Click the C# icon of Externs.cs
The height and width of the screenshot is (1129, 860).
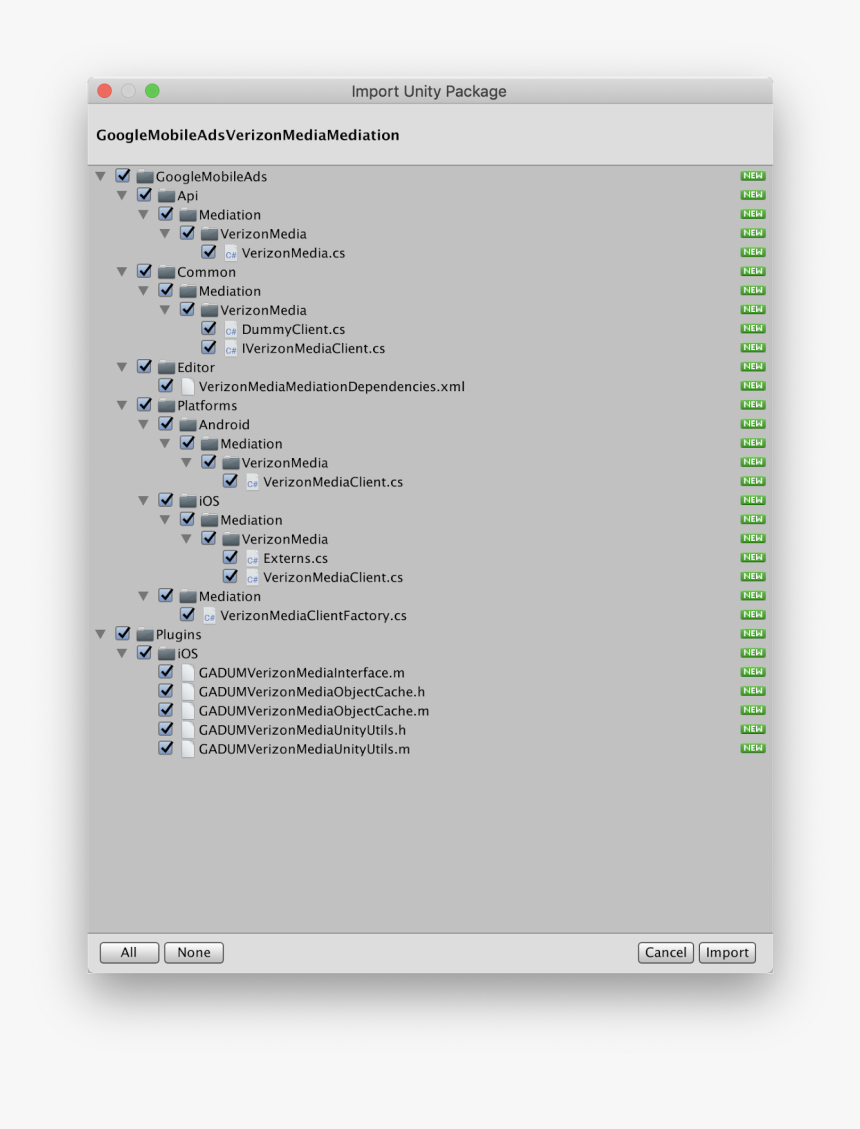[252, 558]
